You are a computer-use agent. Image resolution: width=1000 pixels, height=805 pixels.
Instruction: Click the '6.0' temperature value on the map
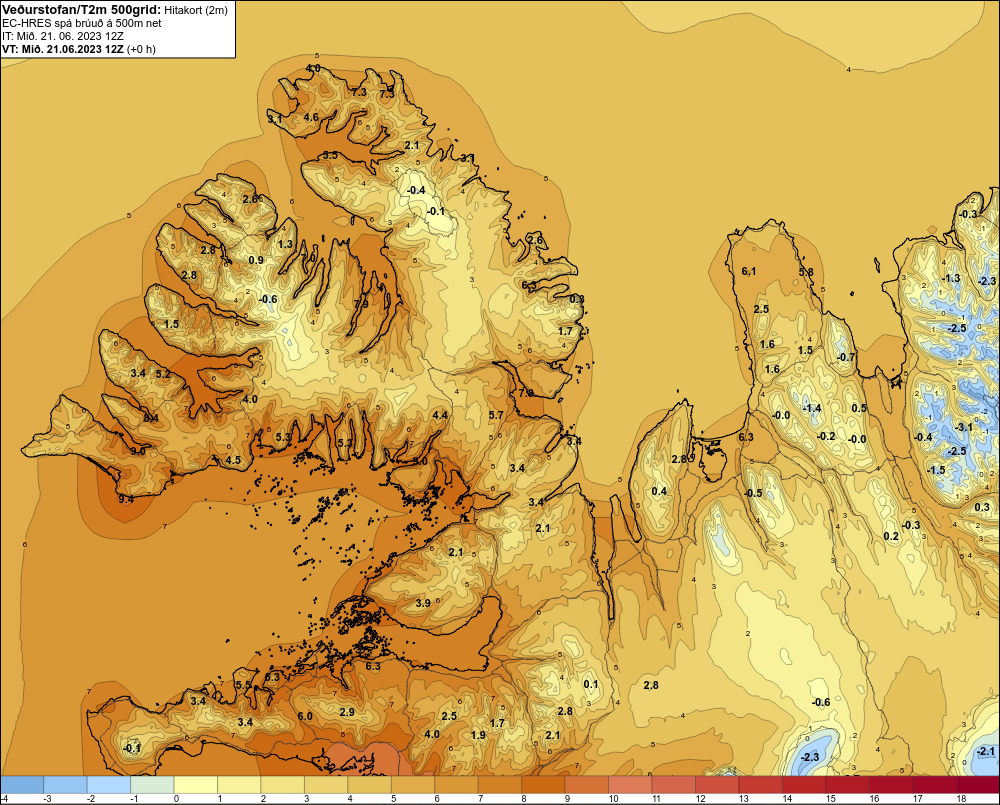point(305,716)
